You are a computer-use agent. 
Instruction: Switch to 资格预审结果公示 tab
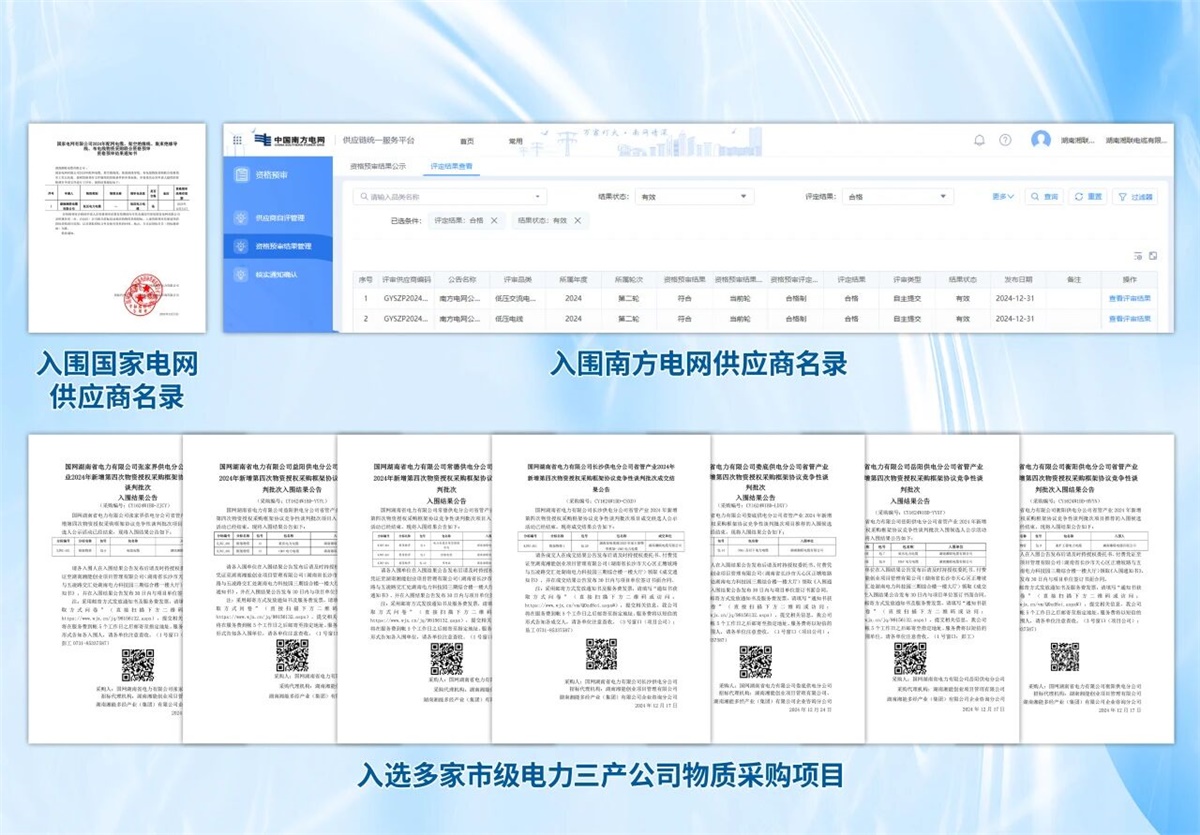[x=377, y=166]
